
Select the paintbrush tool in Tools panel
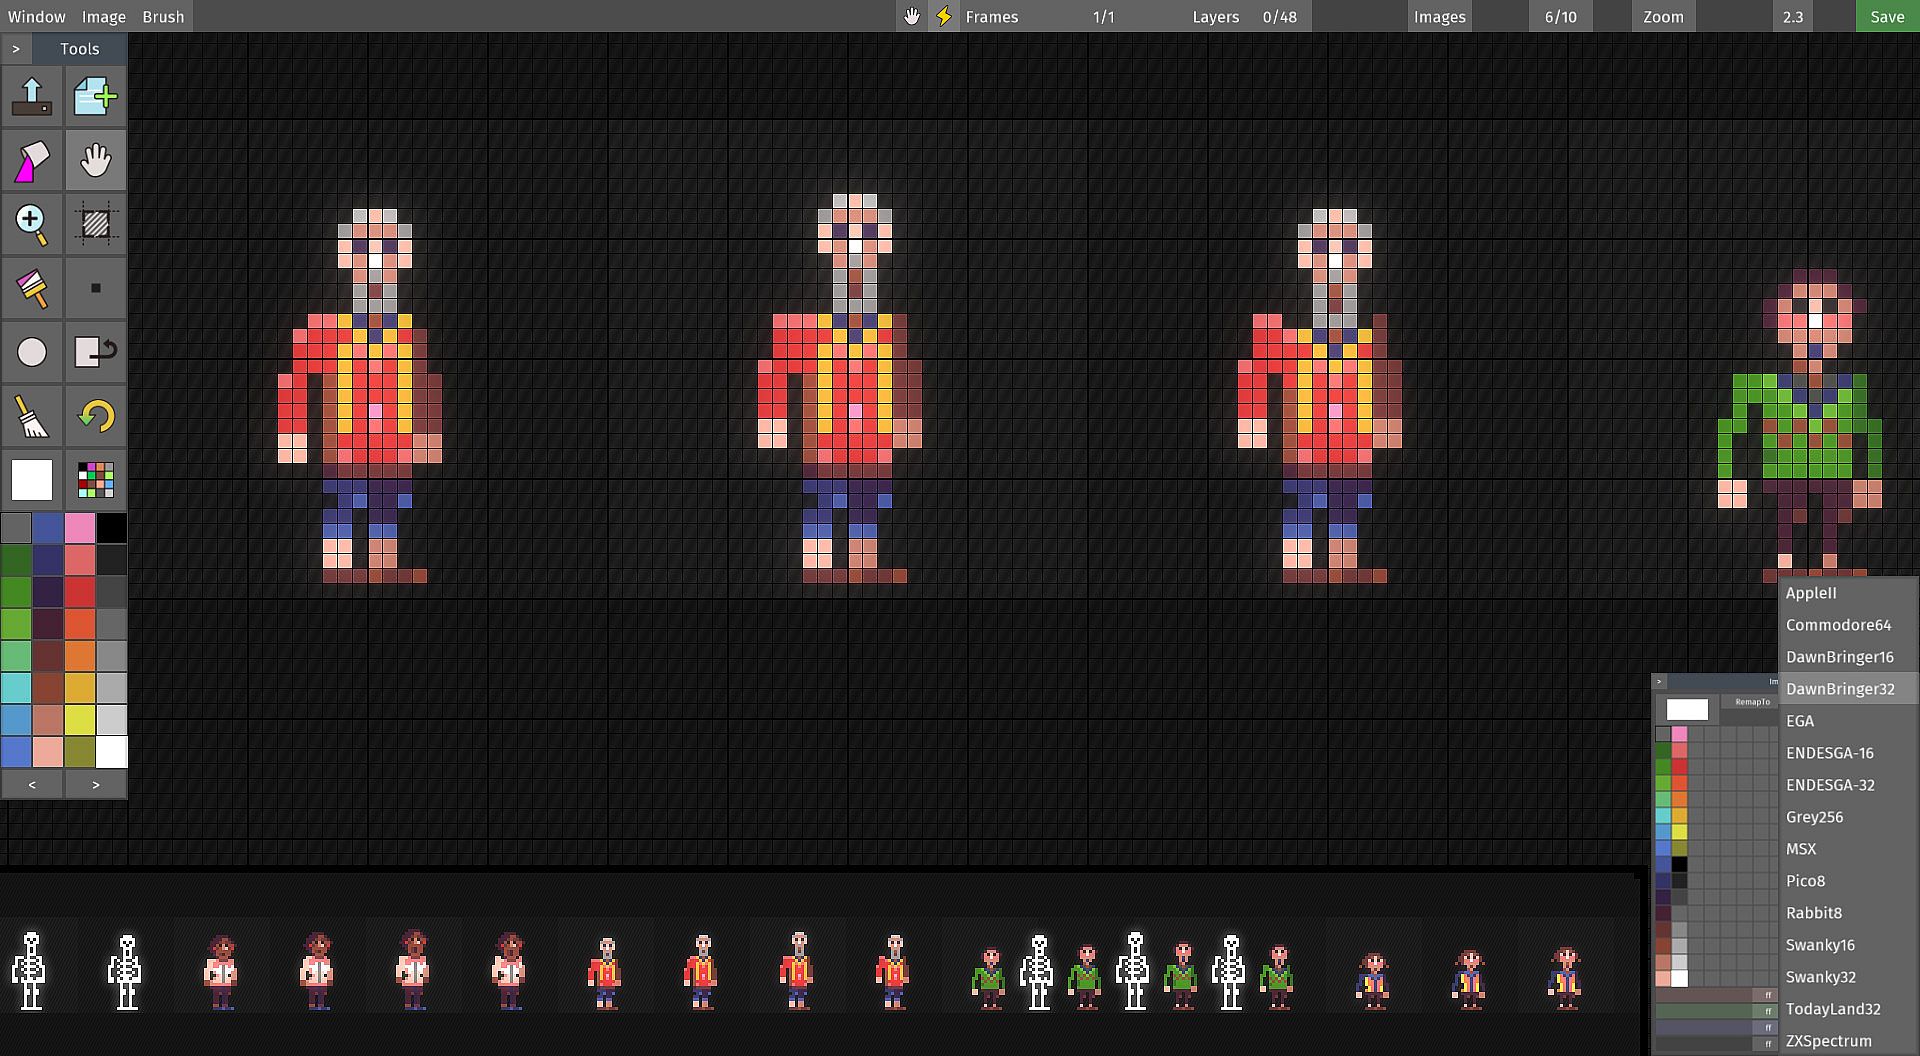[32, 288]
